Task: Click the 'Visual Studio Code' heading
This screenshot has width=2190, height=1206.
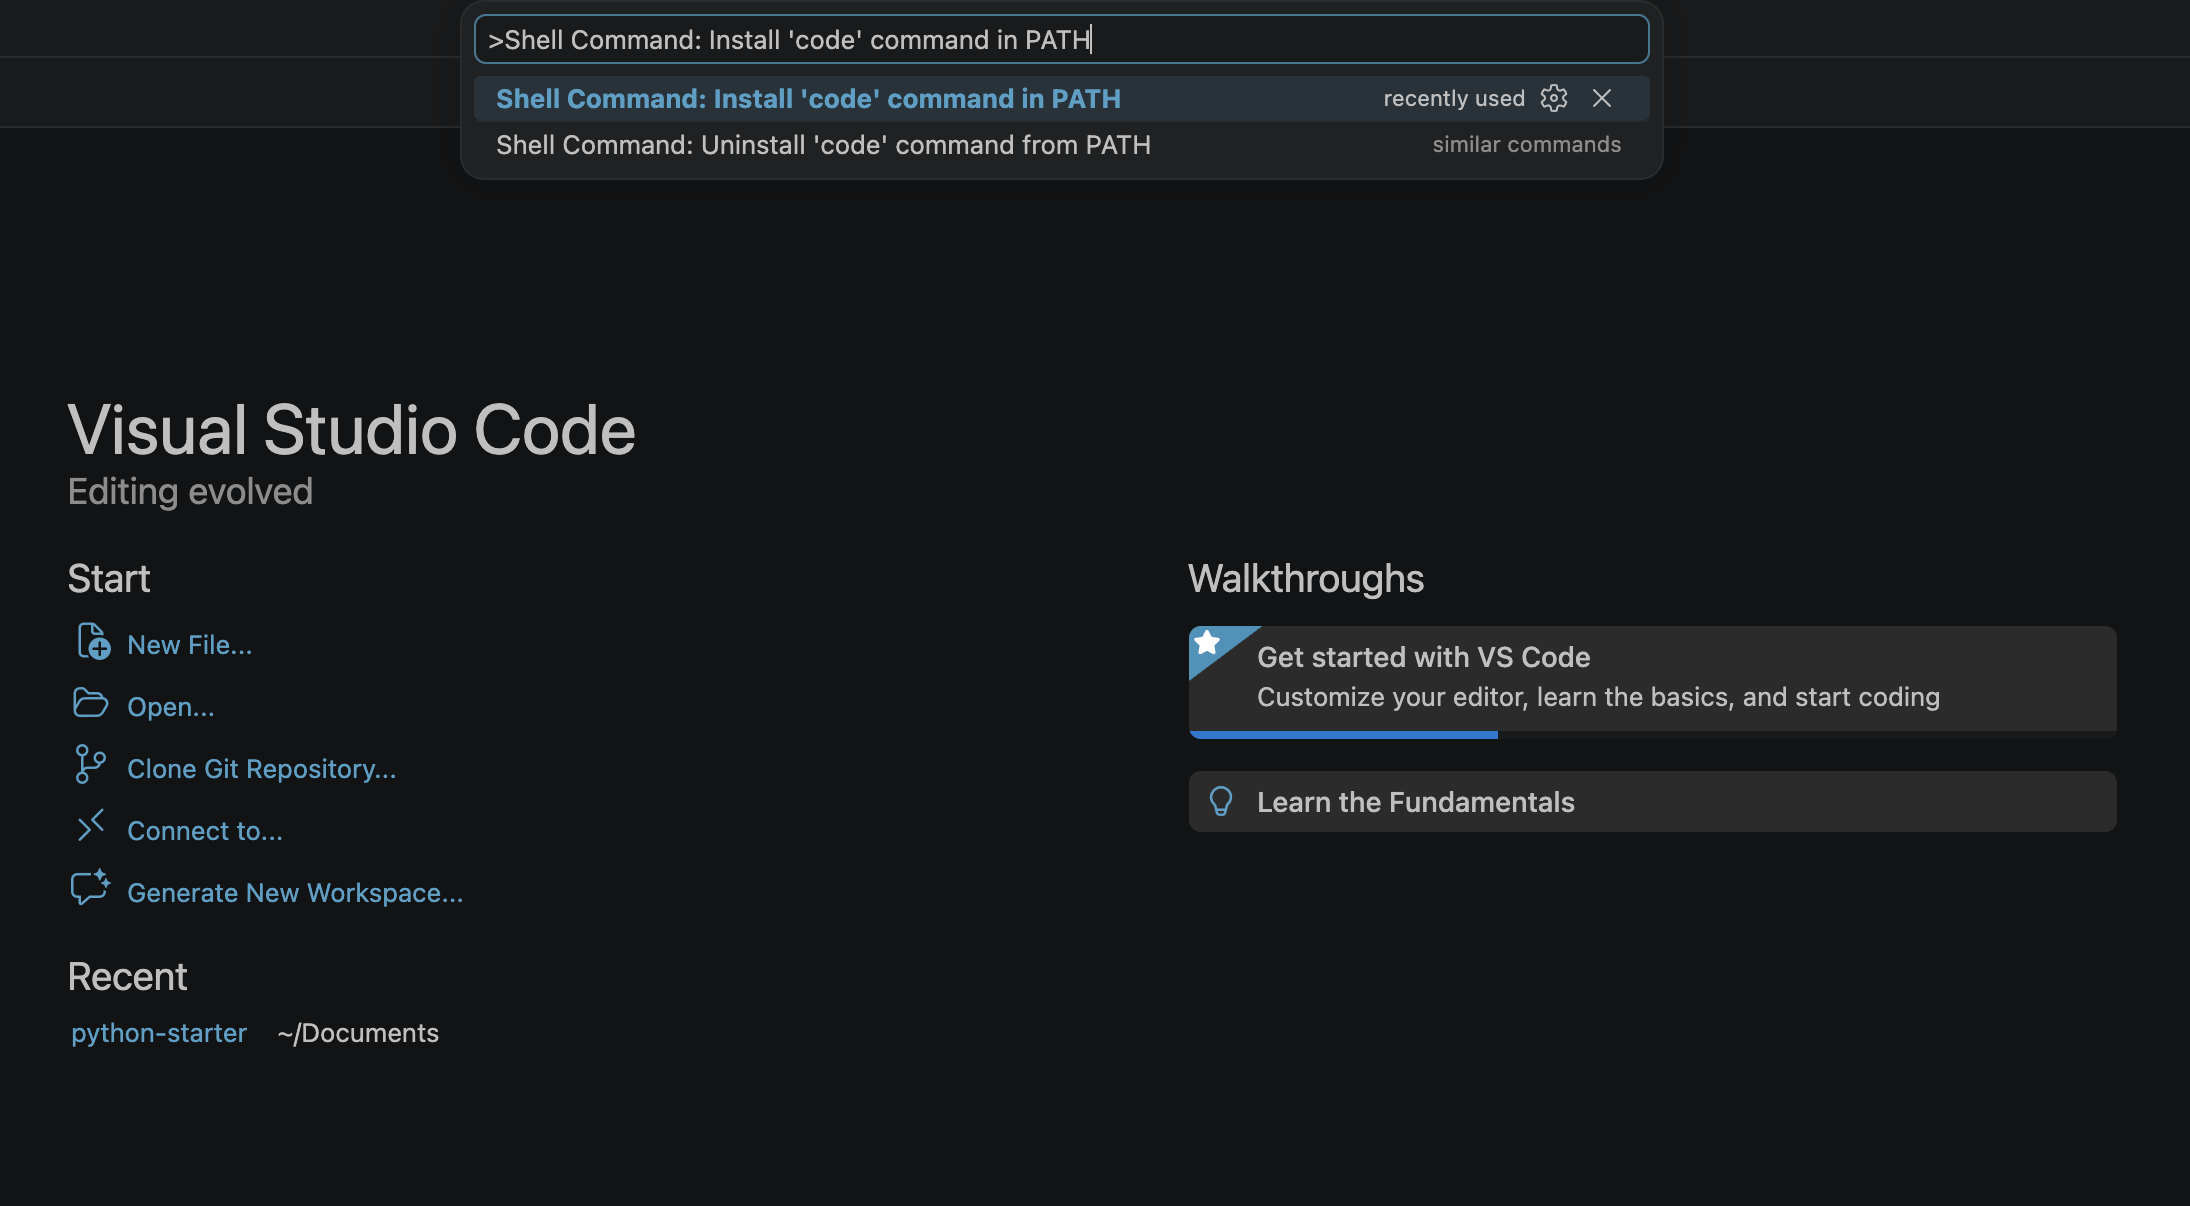Action: point(351,430)
